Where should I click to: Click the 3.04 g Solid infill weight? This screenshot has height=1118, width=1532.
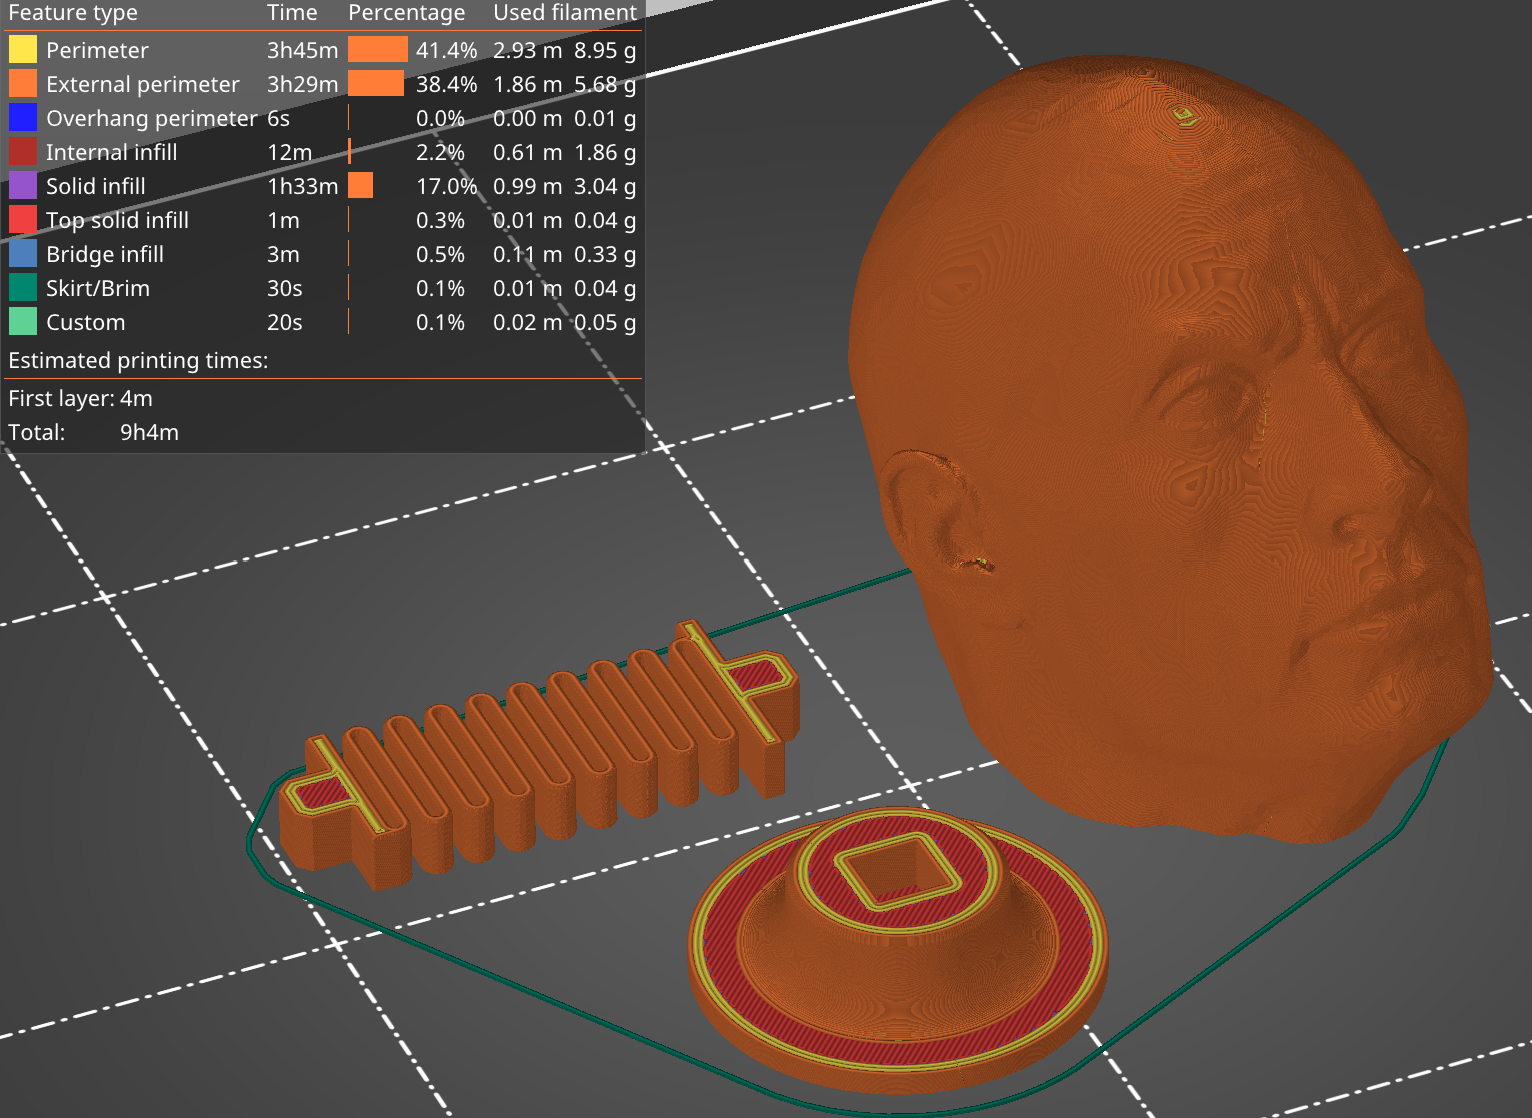(605, 186)
